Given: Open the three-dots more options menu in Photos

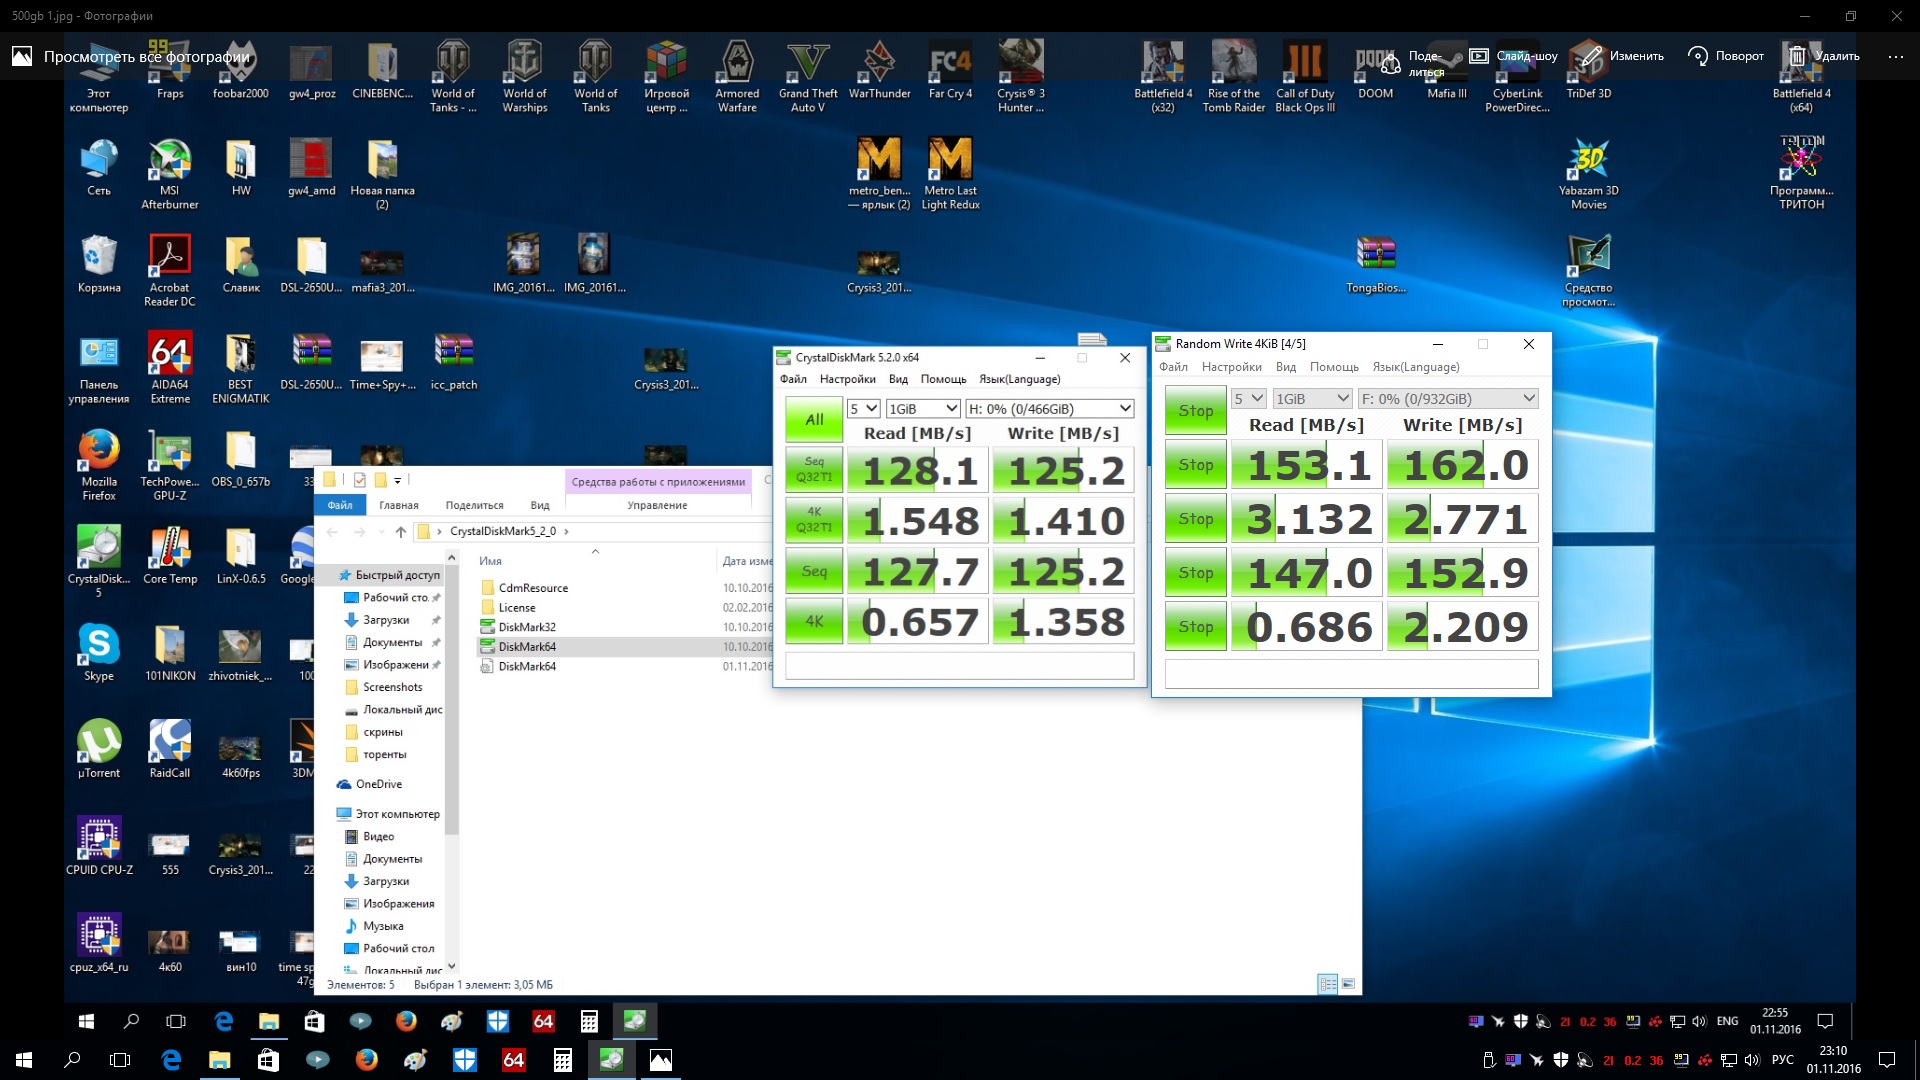Looking at the screenshot, I should (x=1895, y=56).
